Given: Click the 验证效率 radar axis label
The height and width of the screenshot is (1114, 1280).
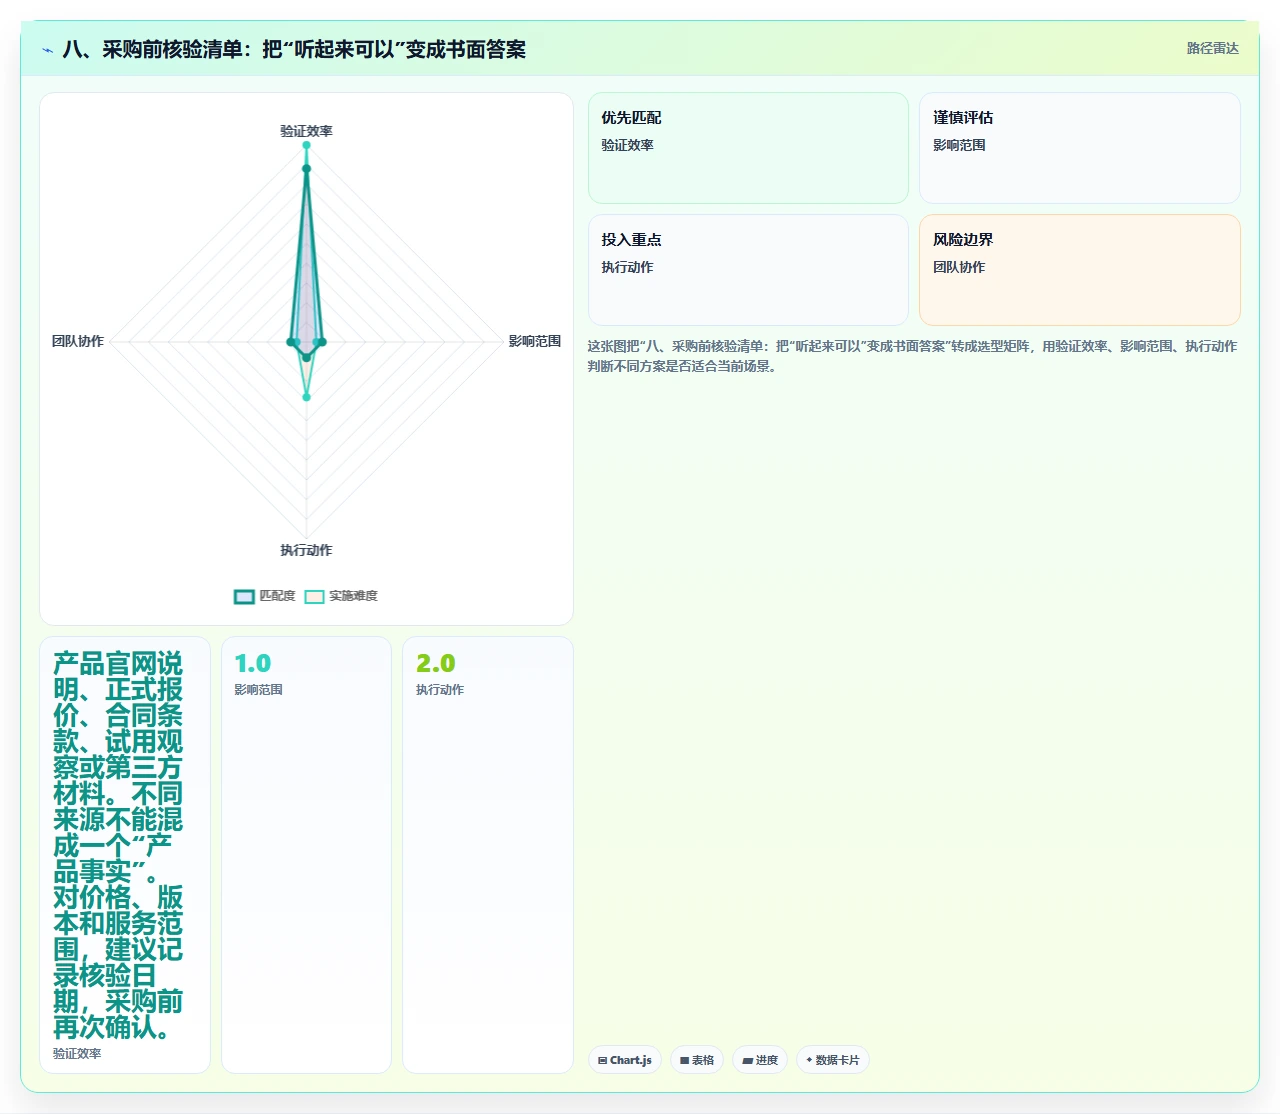Looking at the screenshot, I should 306,131.
